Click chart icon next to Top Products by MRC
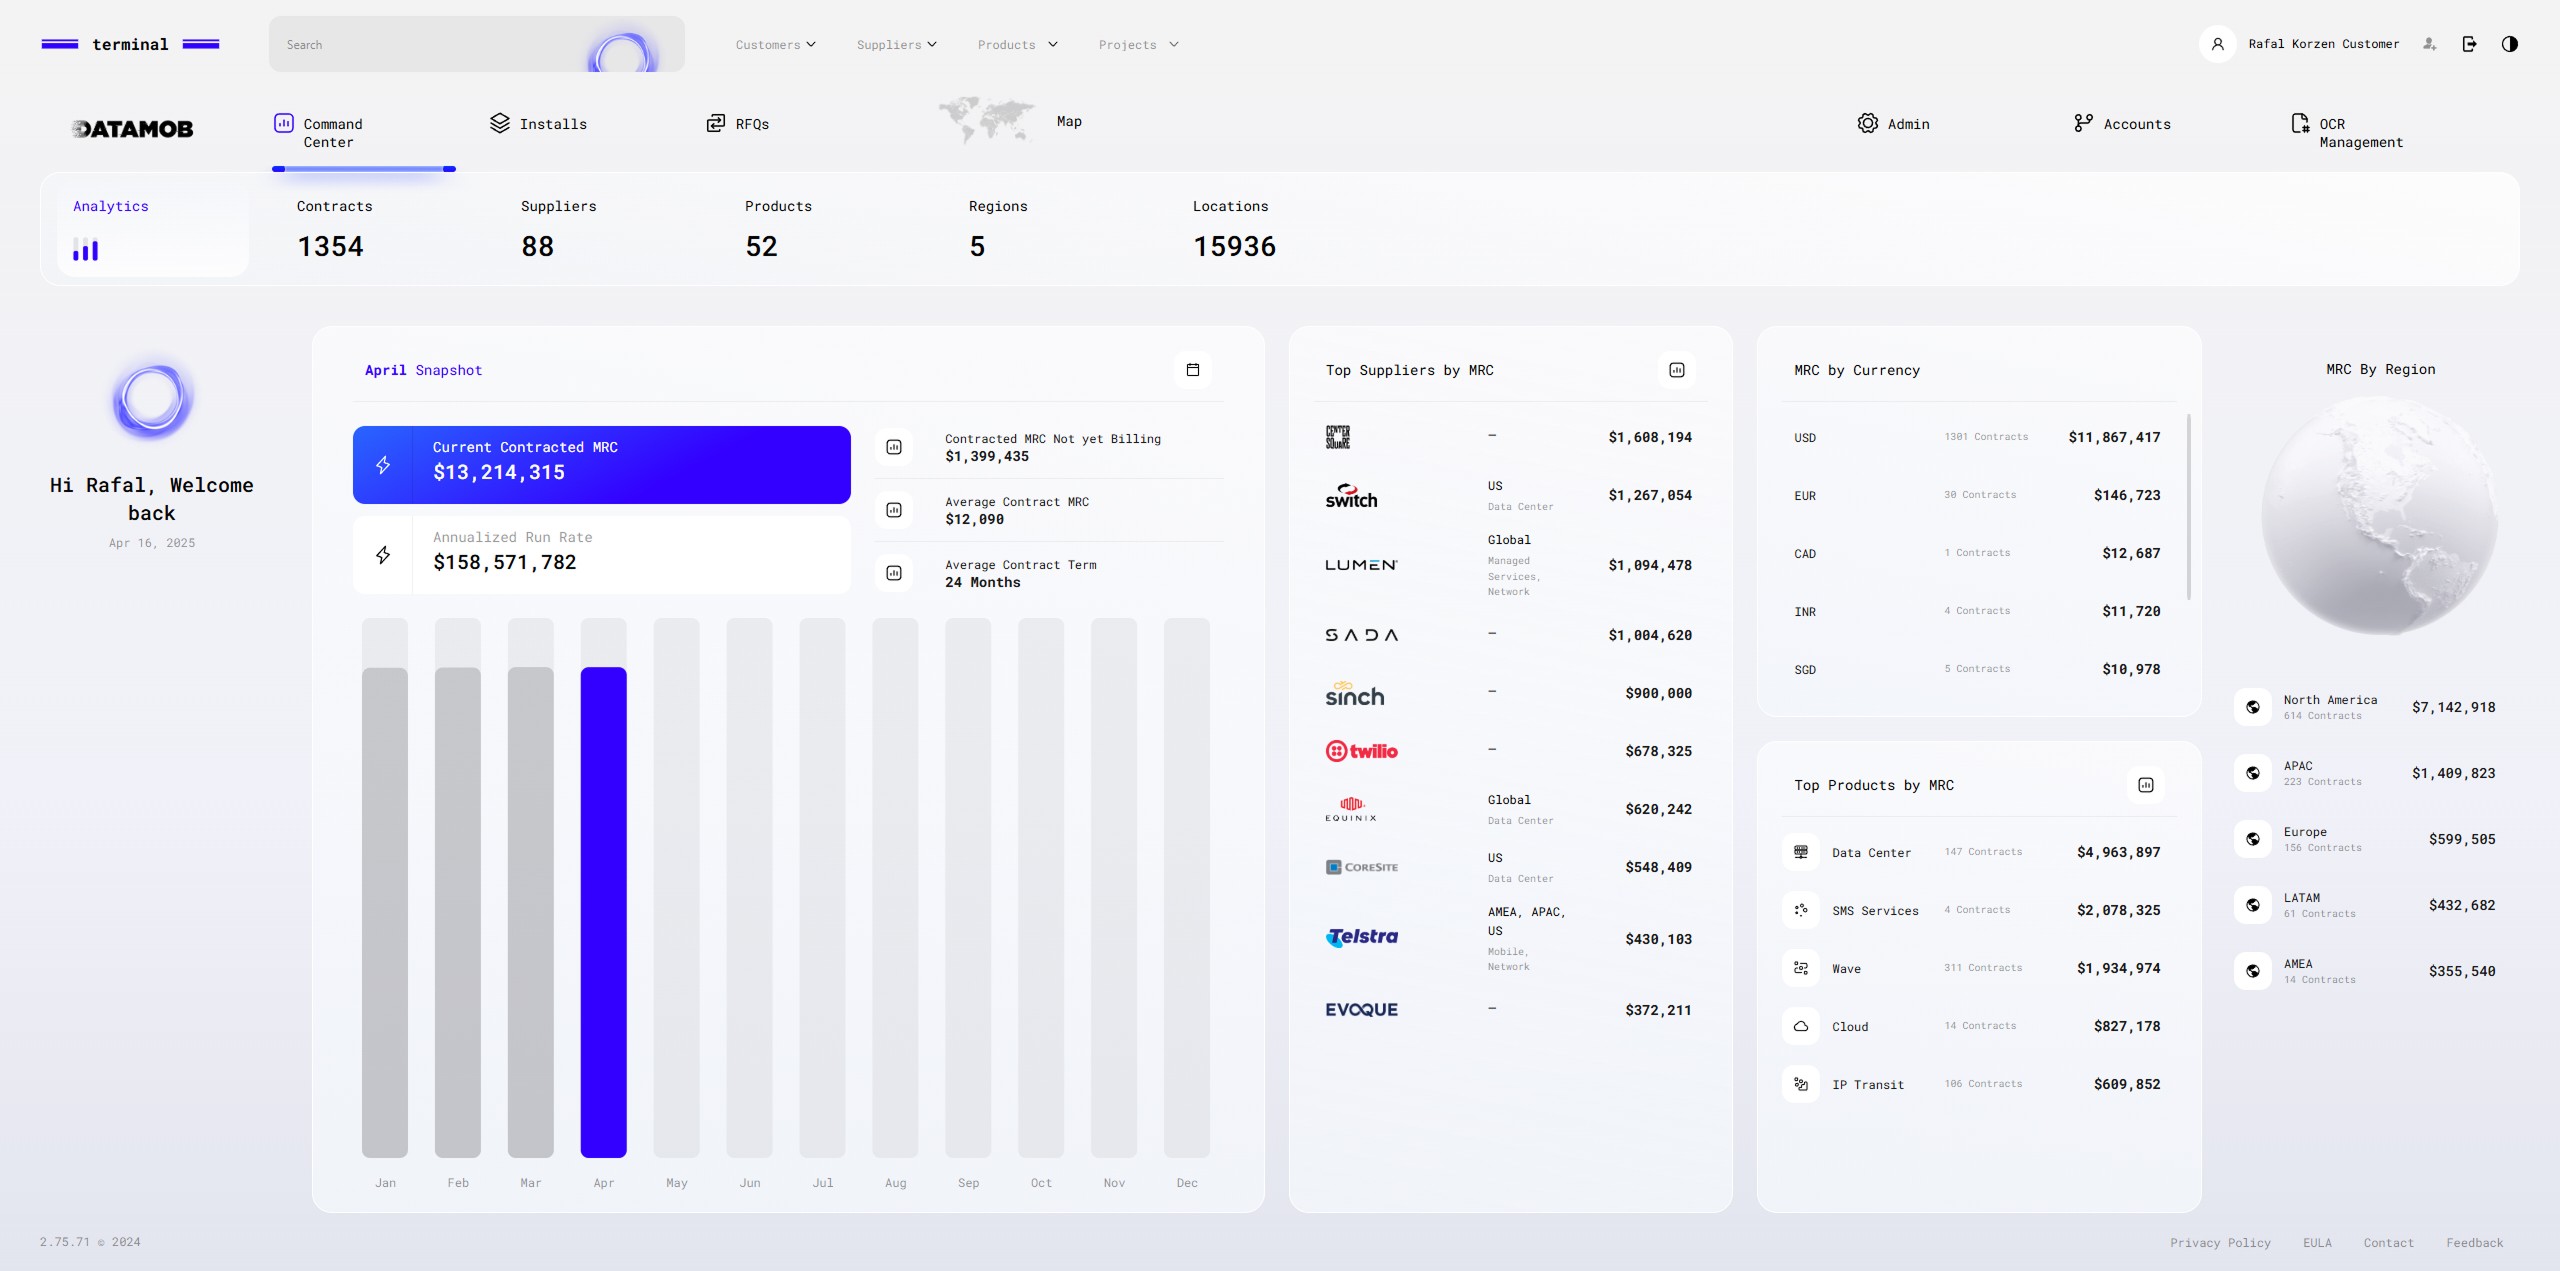 click(2145, 785)
